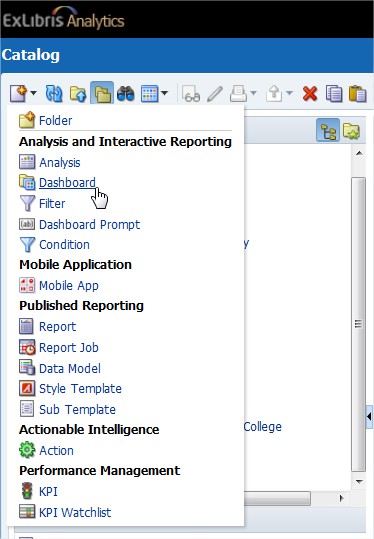This screenshot has height=539, width=374.
Task: Choose KPI menu entry
Action: [48, 492]
